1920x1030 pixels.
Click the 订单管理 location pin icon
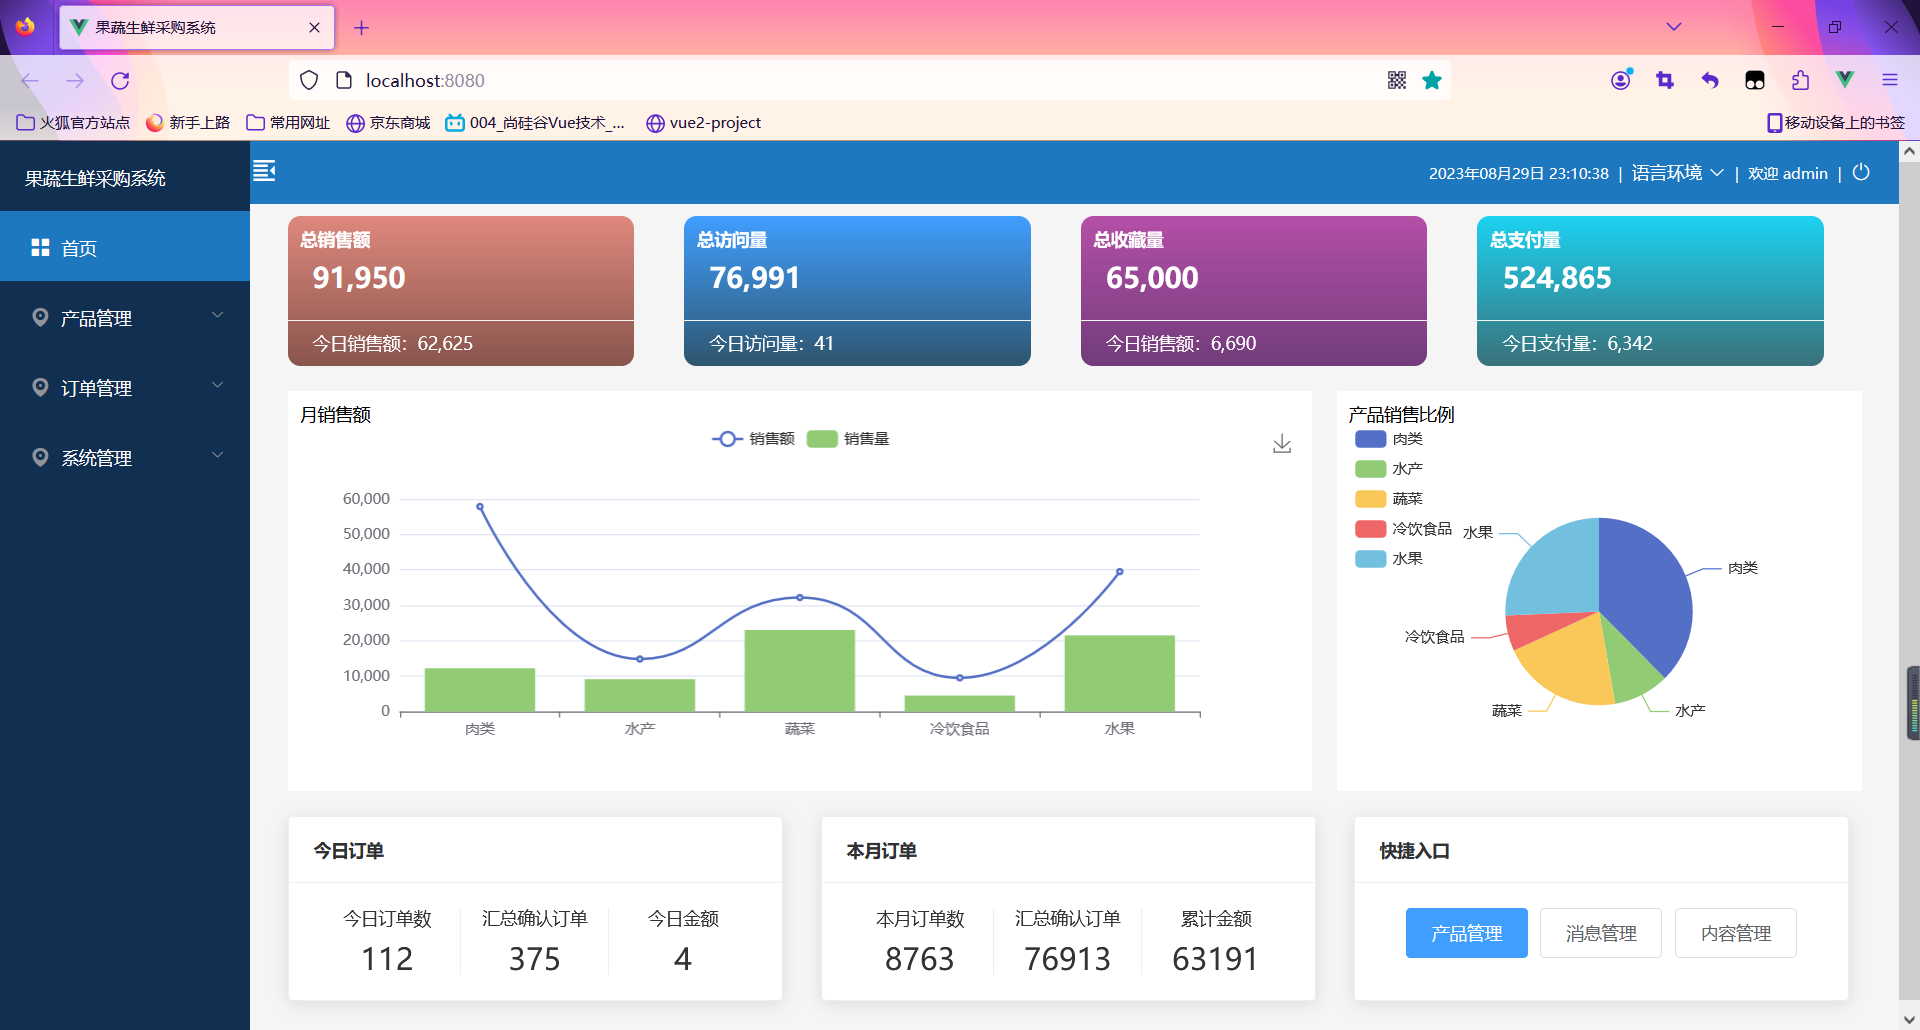pos(40,387)
